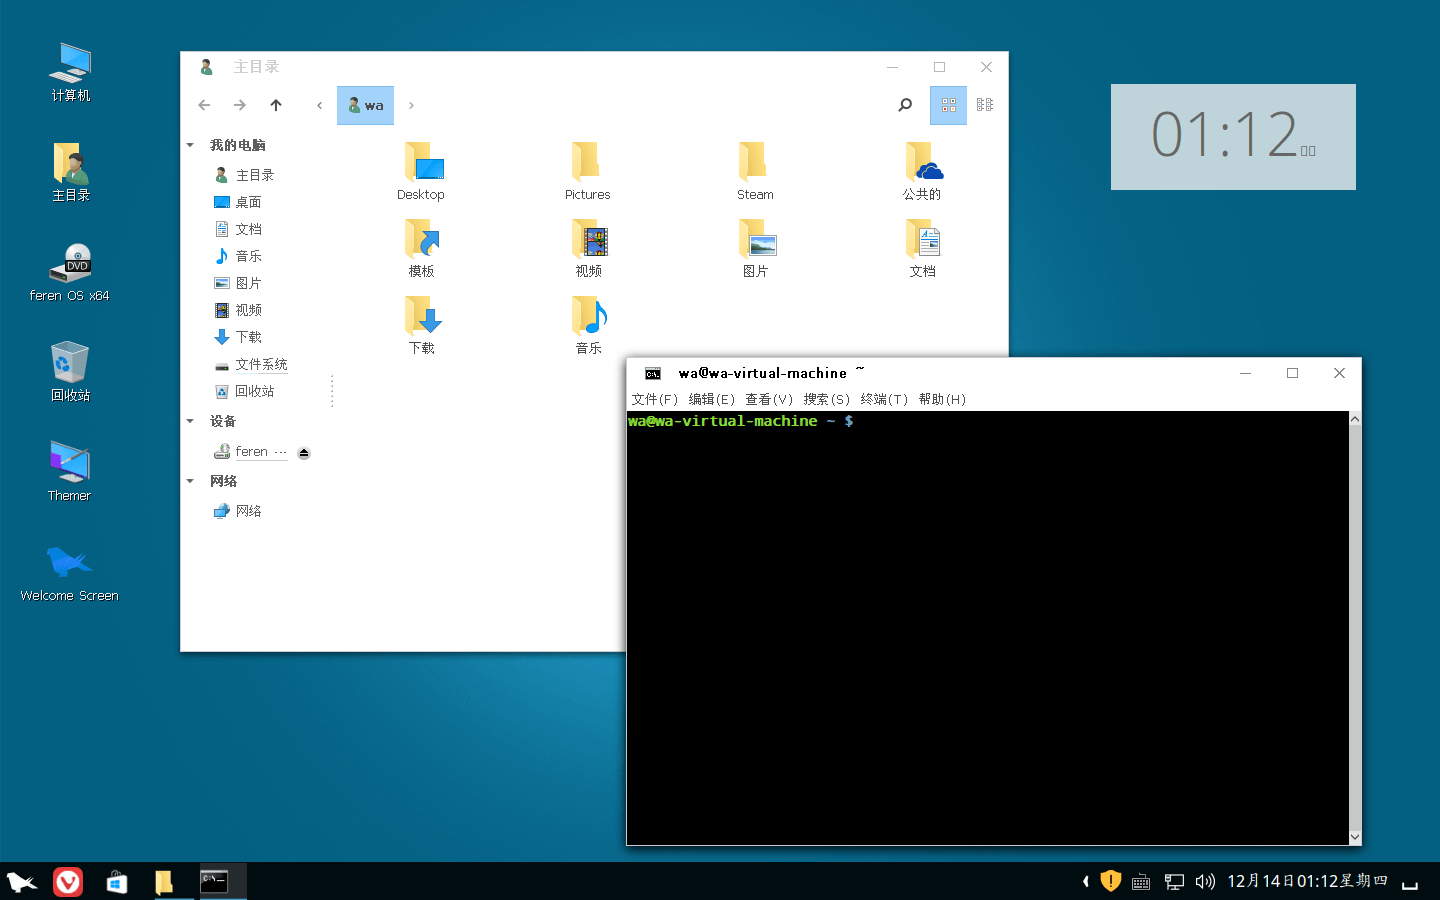Open 图片 in the sidebar
Screen dimensions: 1440x900
point(238,283)
